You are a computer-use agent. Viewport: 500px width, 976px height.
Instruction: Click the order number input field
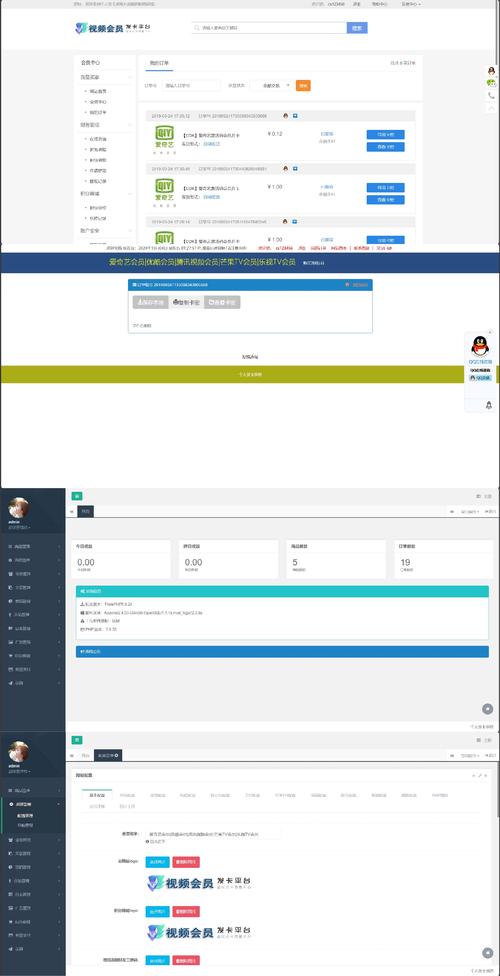191,85
